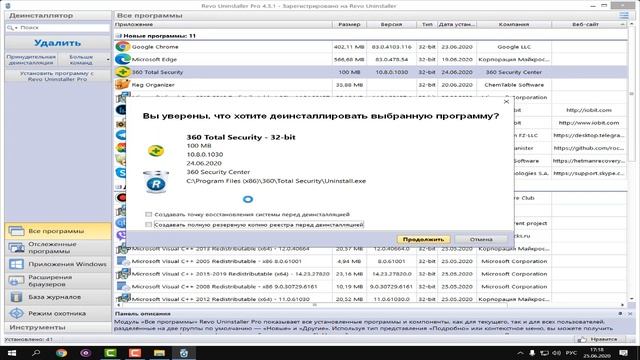Click taskbar search icon

(x=36, y=353)
